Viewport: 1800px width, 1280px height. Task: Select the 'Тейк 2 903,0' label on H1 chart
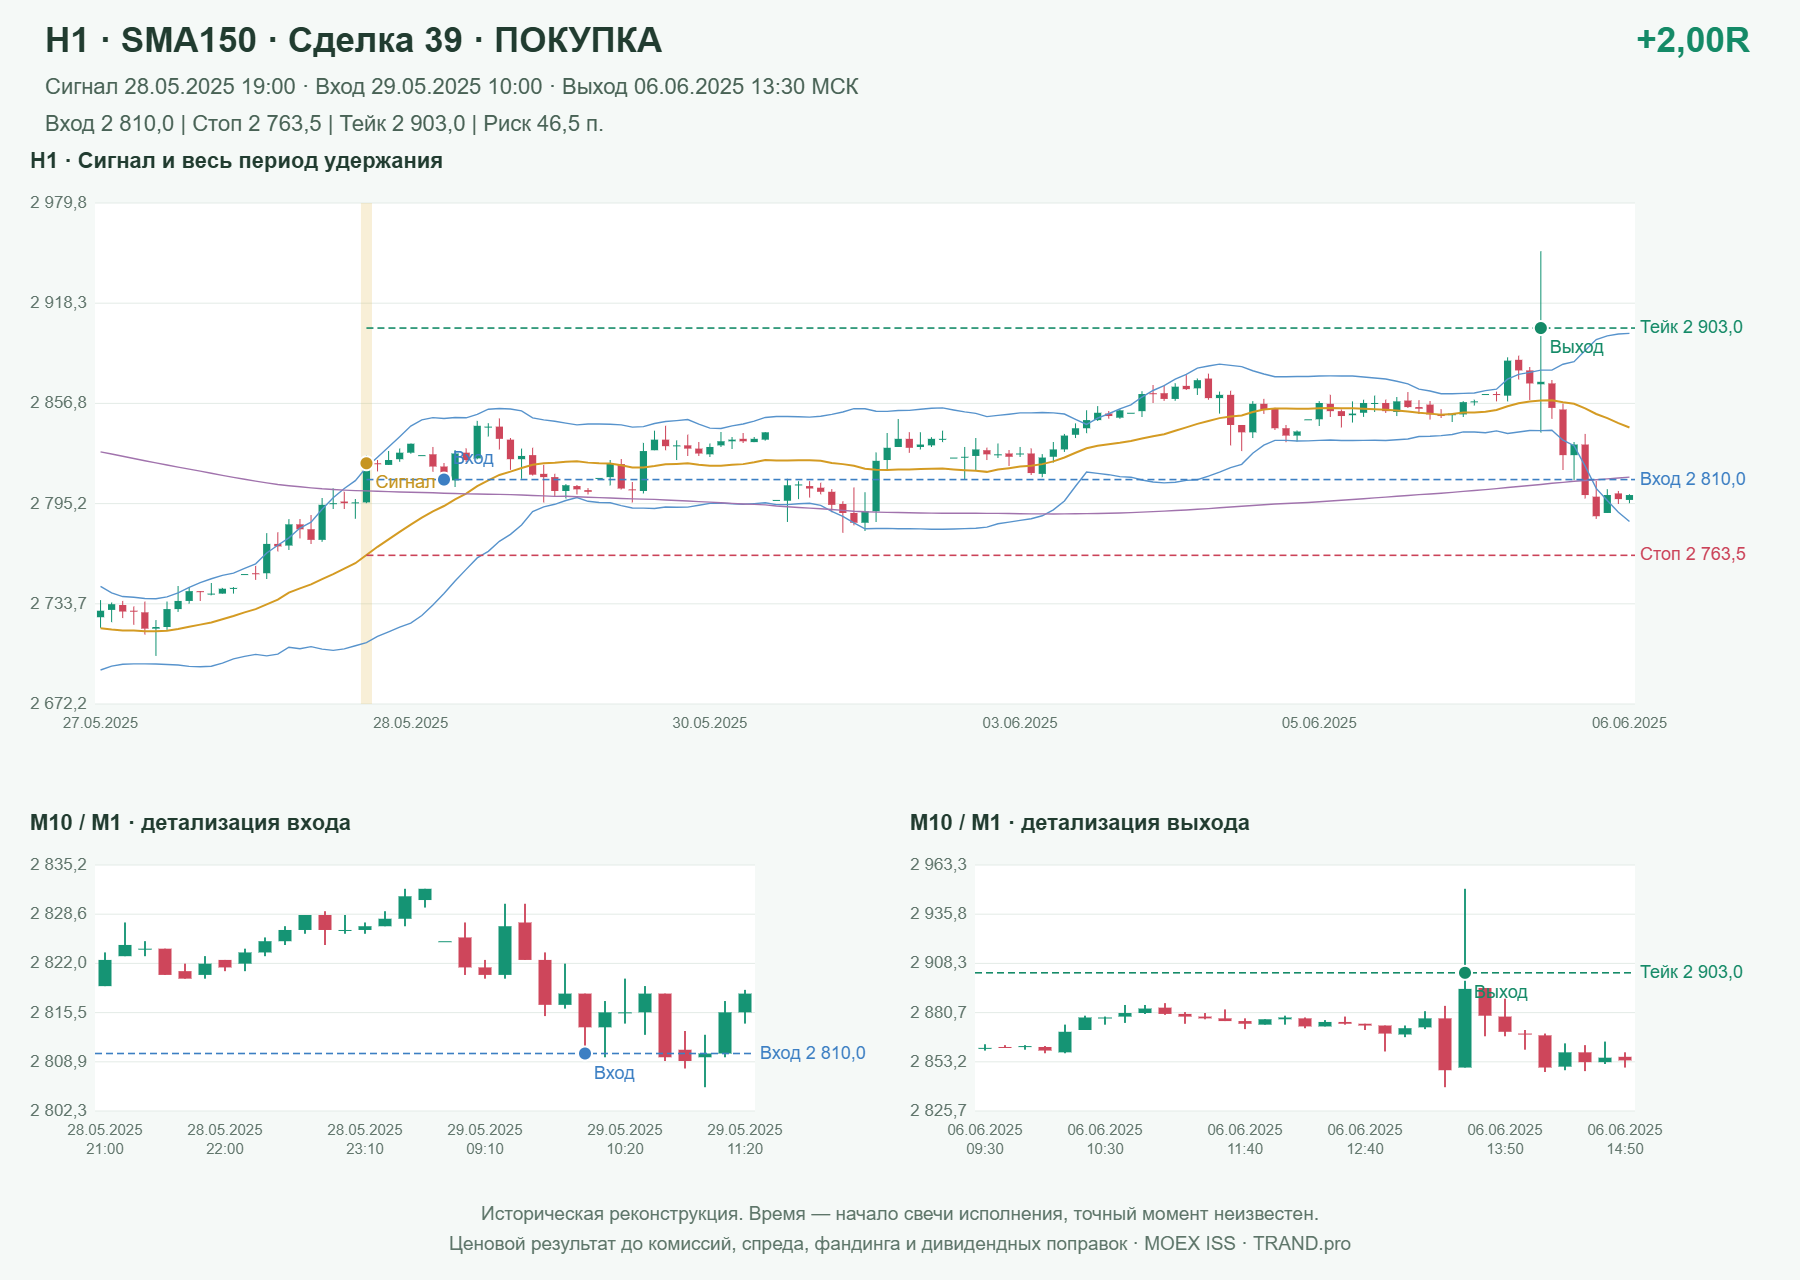[1691, 327]
